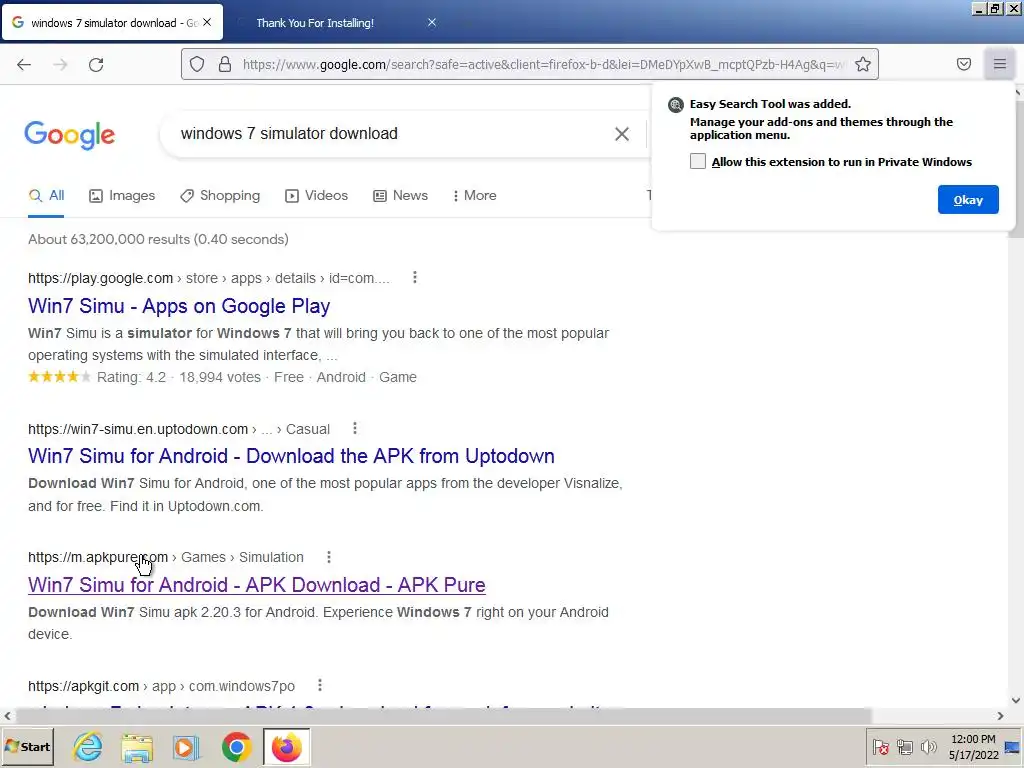
Task: Open Windows Explorer folder in taskbar
Action: click(137, 746)
